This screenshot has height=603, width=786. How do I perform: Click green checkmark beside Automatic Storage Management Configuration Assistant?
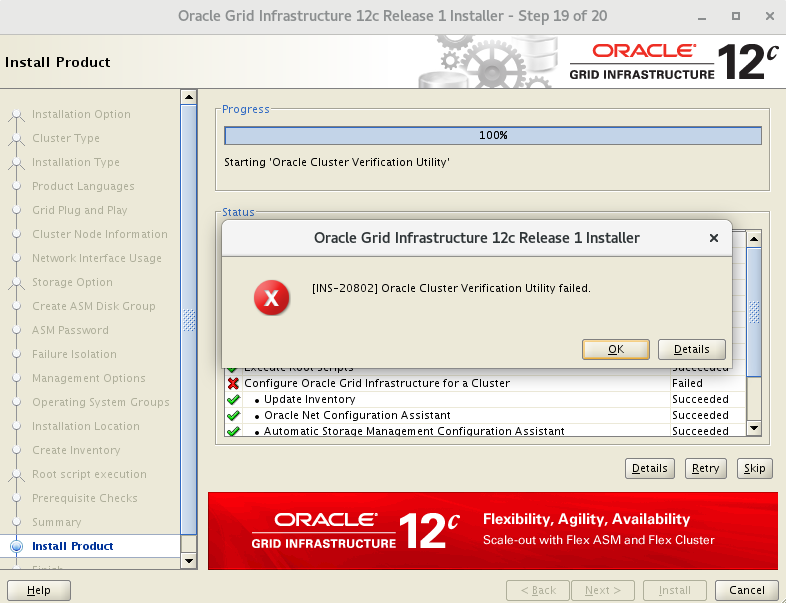pos(233,431)
